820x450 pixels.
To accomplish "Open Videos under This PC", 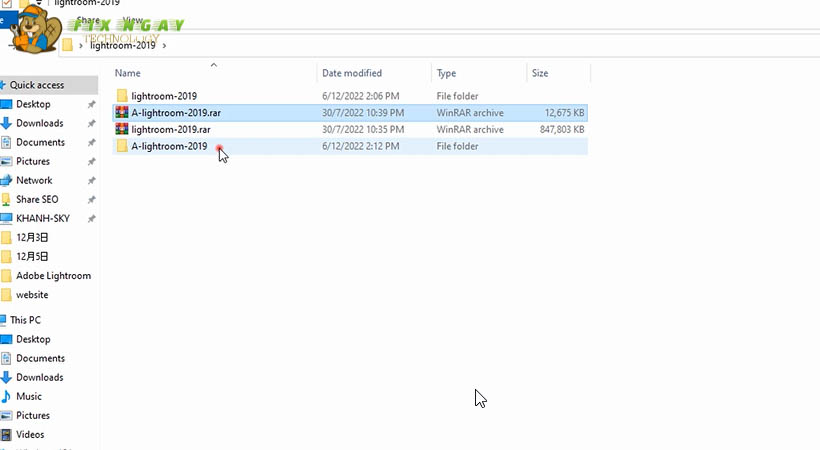I will click(30, 434).
